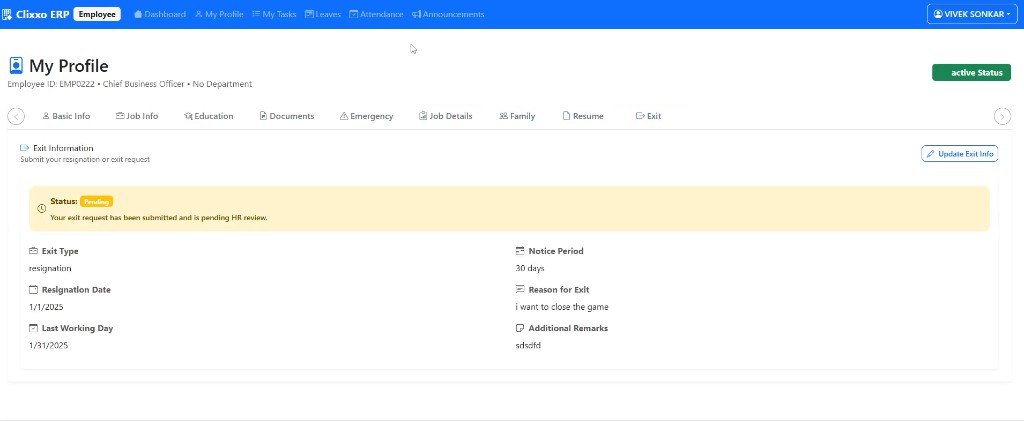This screenshot has width=1024, height=421.
Task: Click the '30 days' notice period value
Action: 530,268
